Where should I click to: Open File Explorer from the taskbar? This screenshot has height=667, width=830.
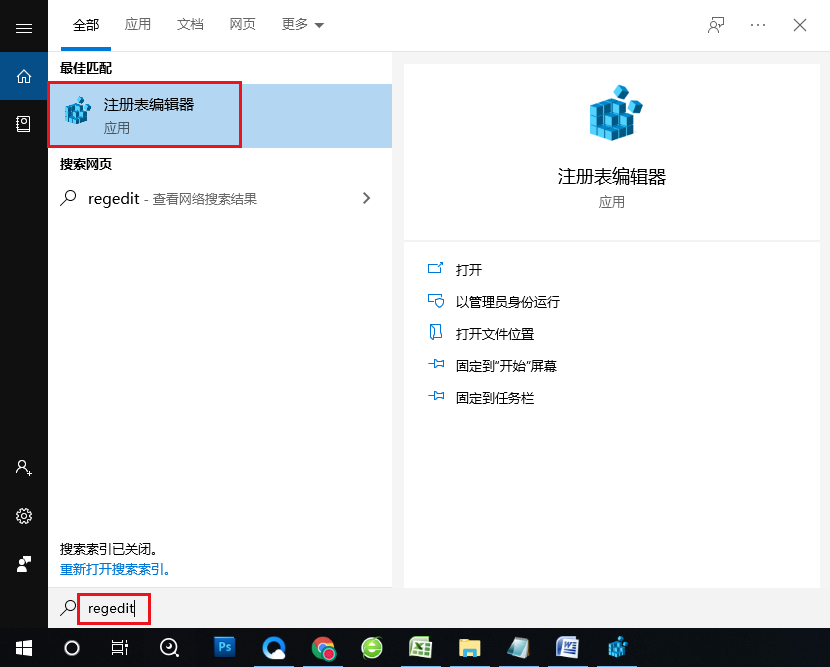470,647
